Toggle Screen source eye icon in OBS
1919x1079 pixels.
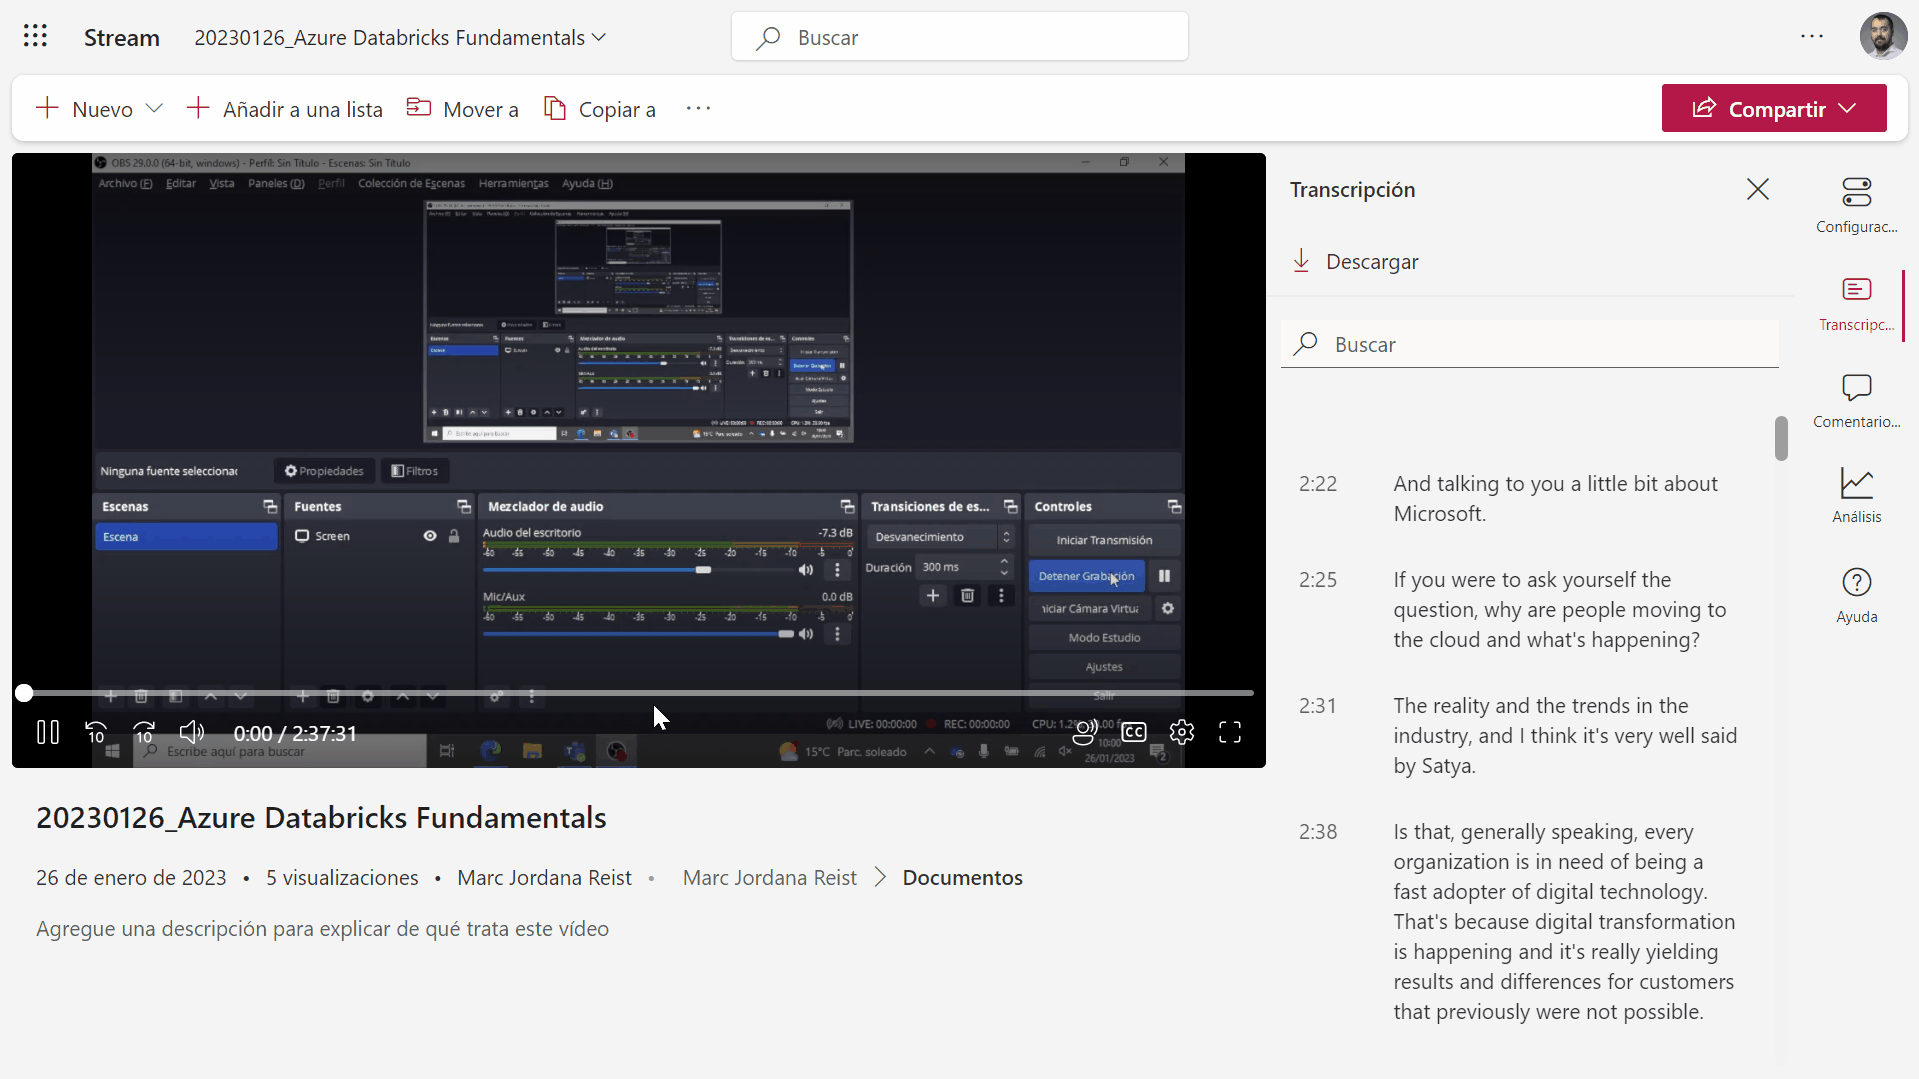point(430,536)
